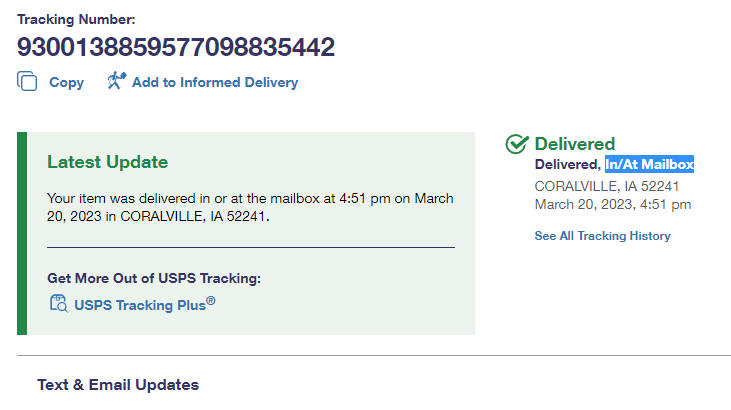Click the green bar beside Latest Update
Screen dimensions: 731x410
pos(22,232)
